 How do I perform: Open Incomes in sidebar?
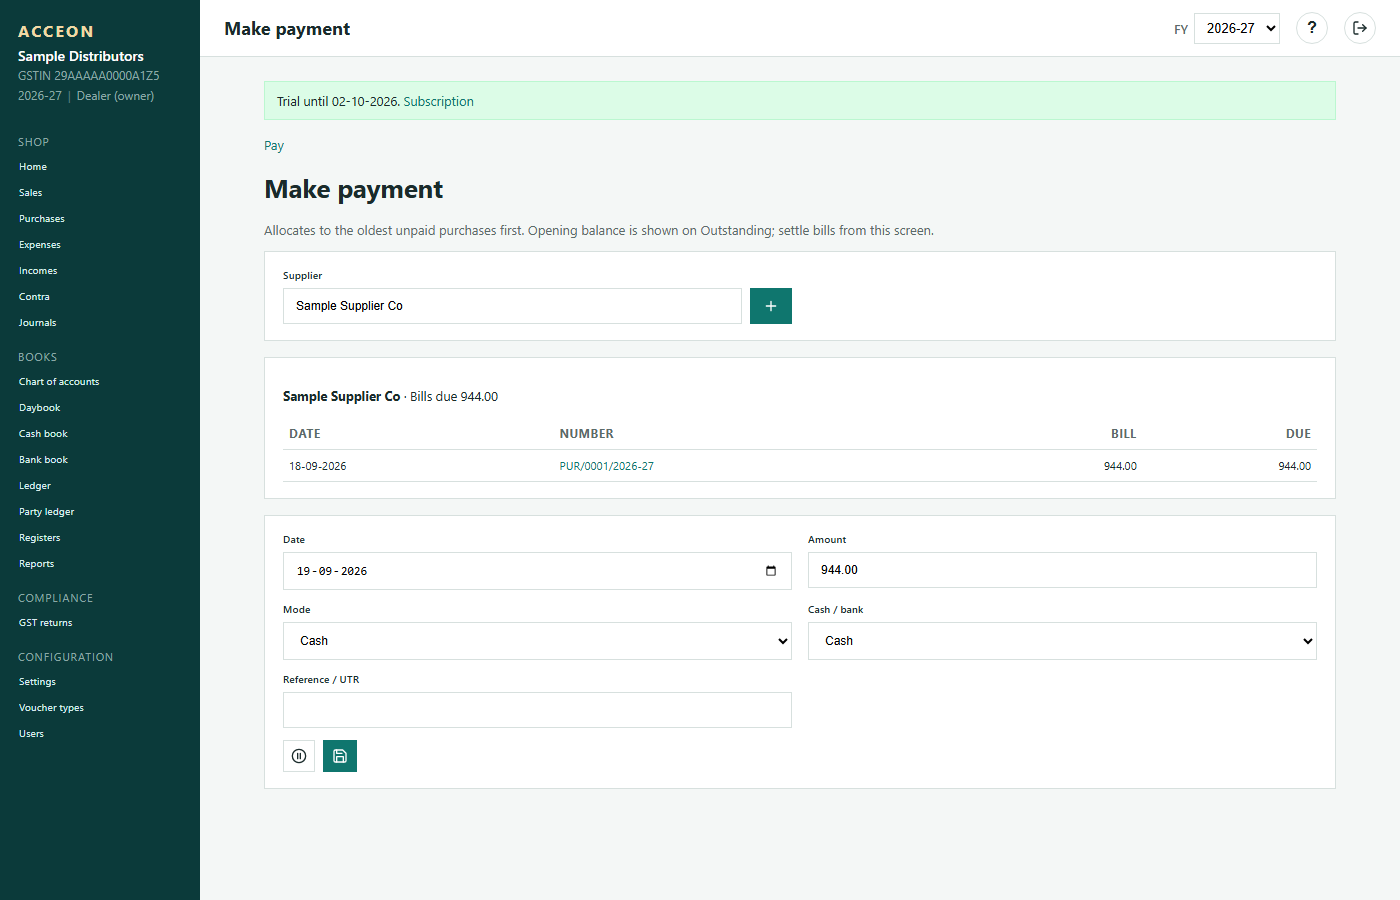(x=38, y=271)
